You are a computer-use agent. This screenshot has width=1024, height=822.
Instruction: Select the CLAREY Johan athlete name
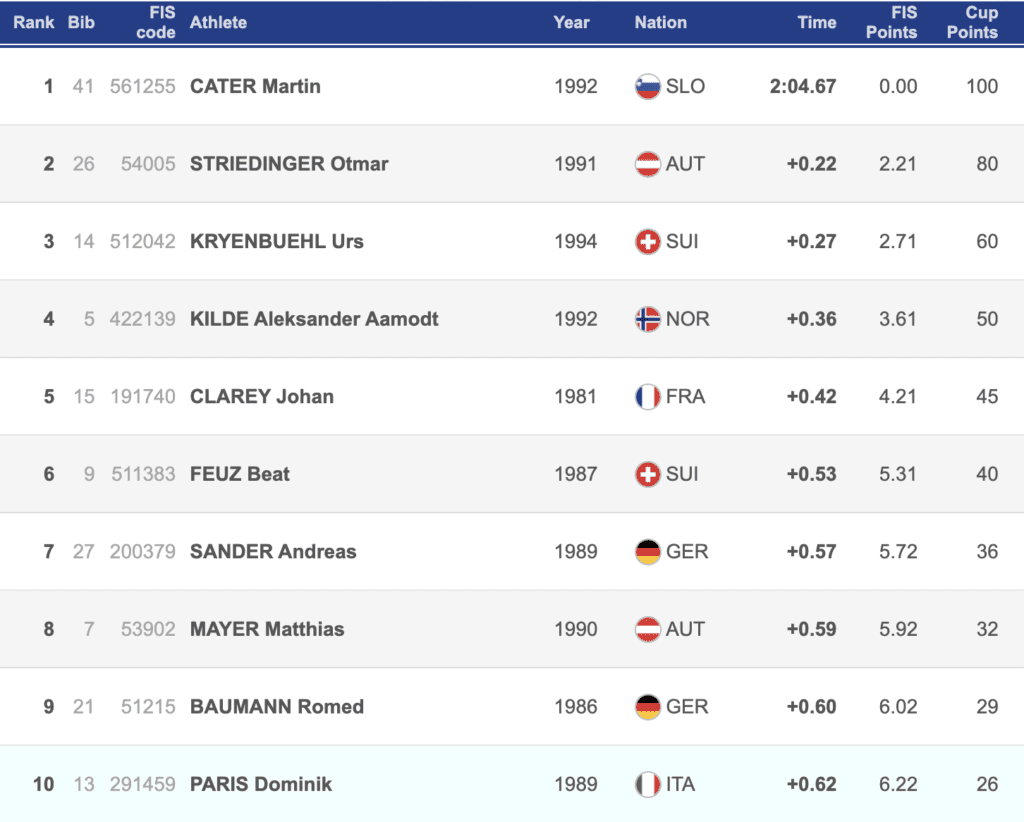[262, 397]
